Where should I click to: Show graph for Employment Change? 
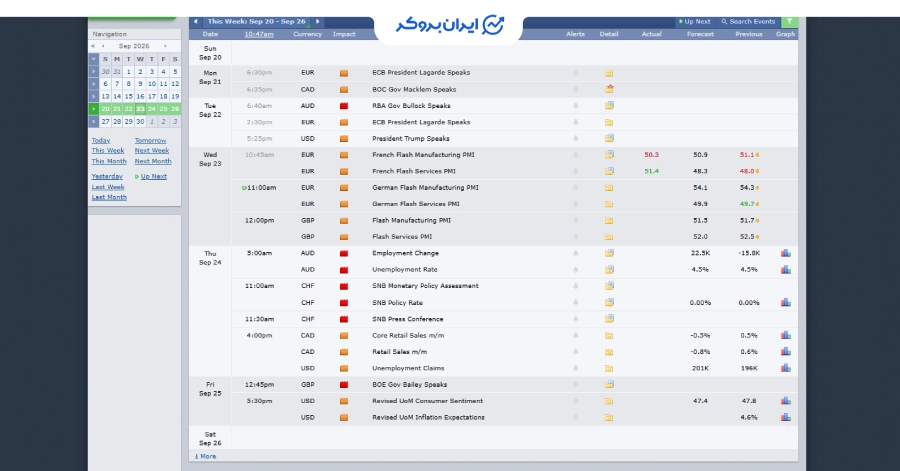click(786, 253)
